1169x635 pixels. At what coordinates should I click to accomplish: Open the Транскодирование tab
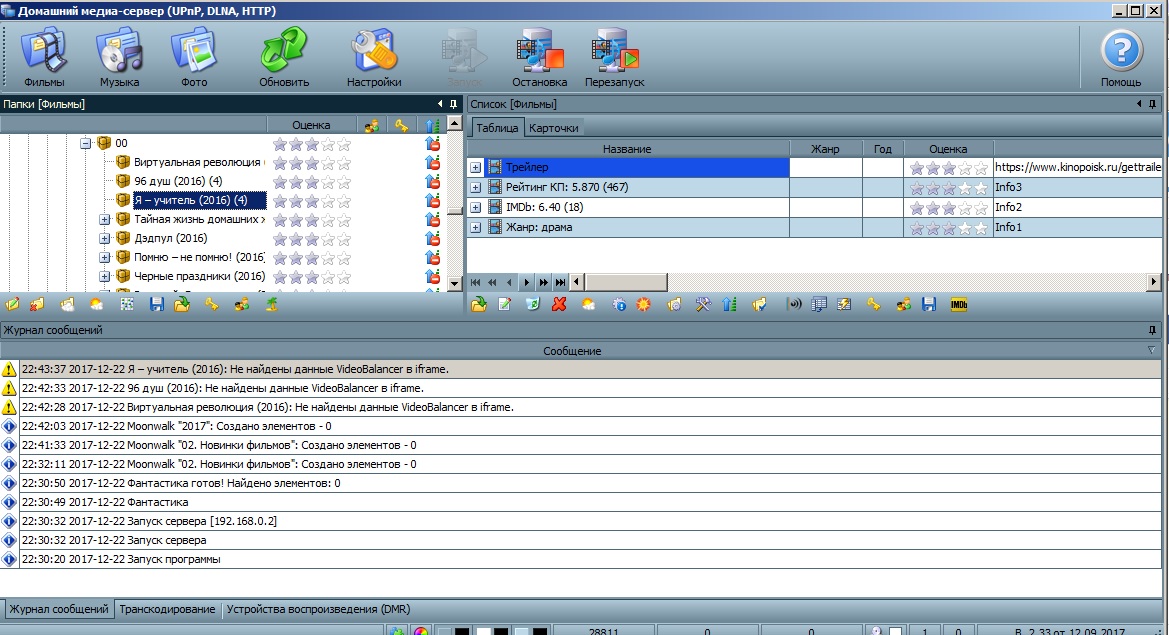click(167, 609)
